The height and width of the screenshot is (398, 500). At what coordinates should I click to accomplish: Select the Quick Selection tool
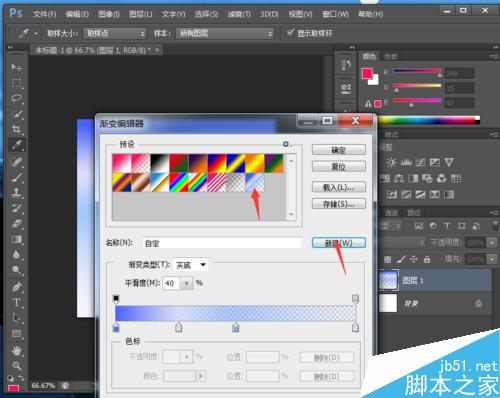(x=16, y=114)
